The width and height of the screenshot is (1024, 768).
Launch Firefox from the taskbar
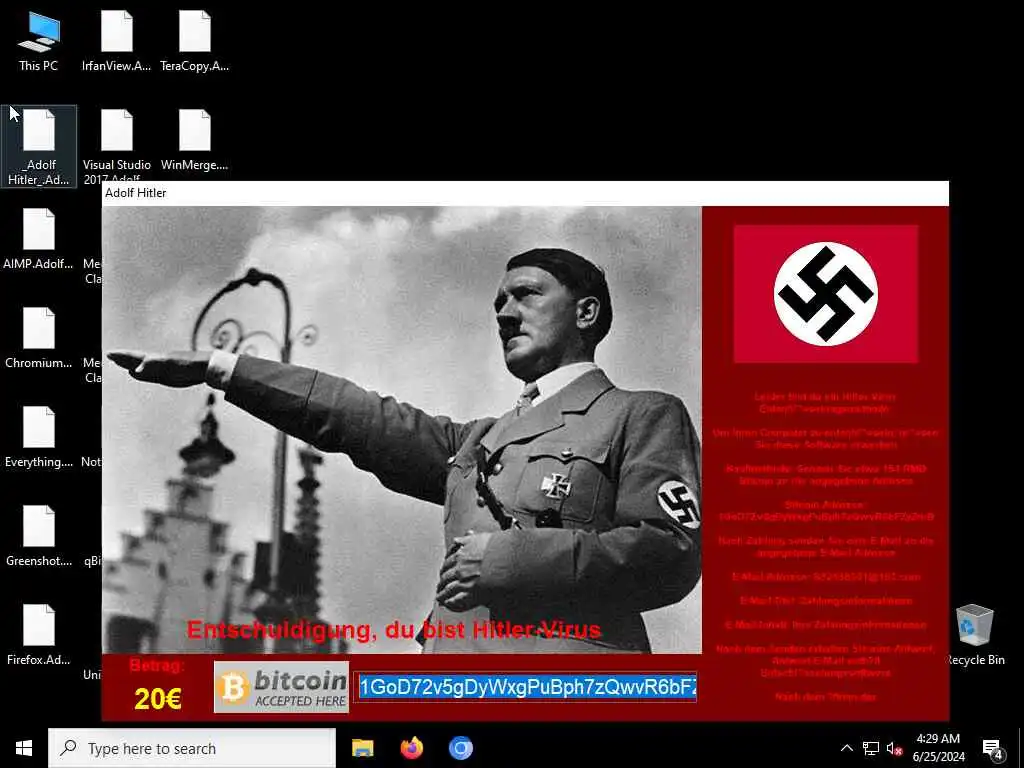tap(411, 748)
